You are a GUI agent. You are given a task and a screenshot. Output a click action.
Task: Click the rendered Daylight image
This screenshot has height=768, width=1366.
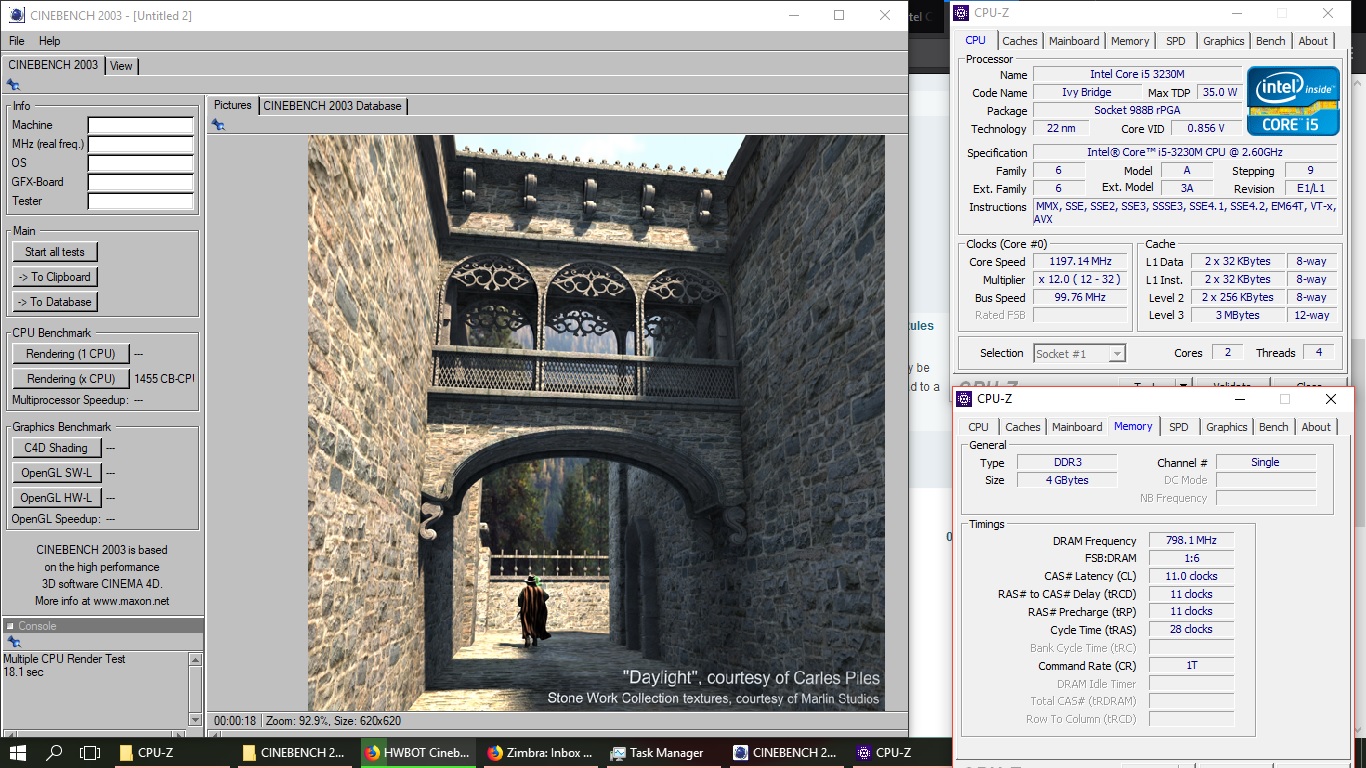click(x=596, y=423)
